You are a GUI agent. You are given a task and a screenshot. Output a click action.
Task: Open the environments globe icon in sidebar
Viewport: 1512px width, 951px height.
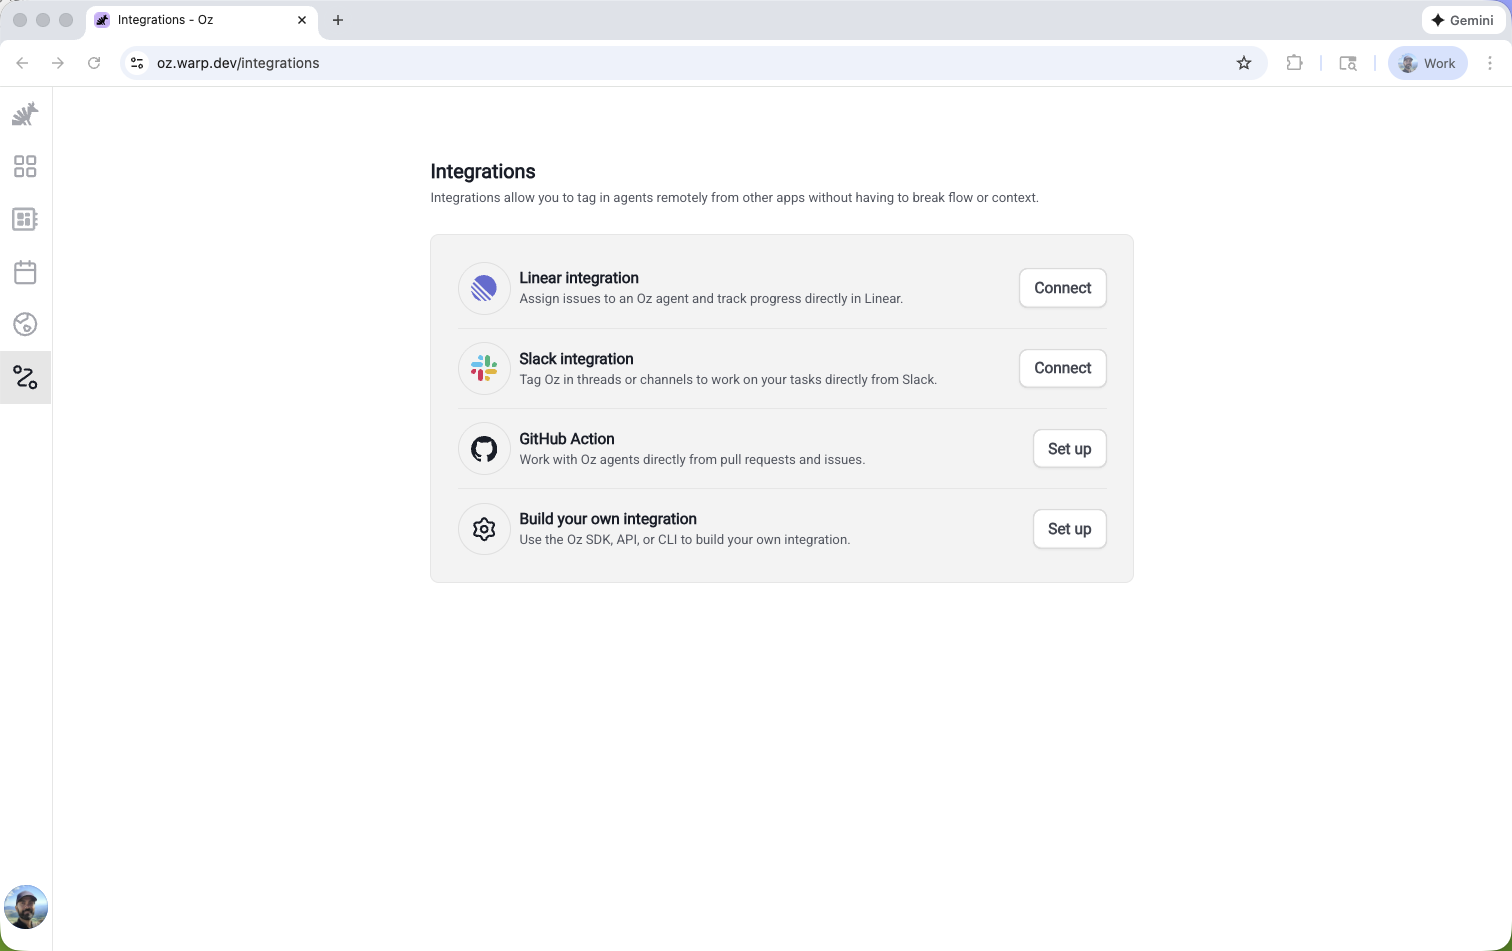pyautogui.click(x=25, y=324)
